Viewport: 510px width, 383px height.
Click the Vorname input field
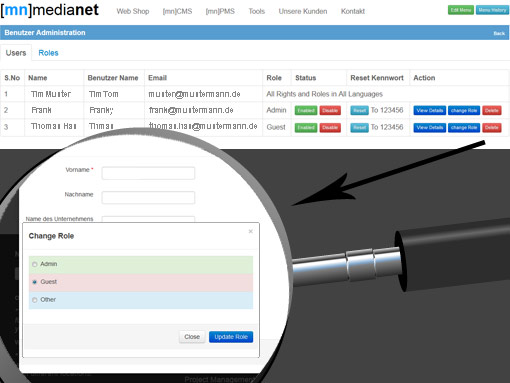(x=148, y=173)
